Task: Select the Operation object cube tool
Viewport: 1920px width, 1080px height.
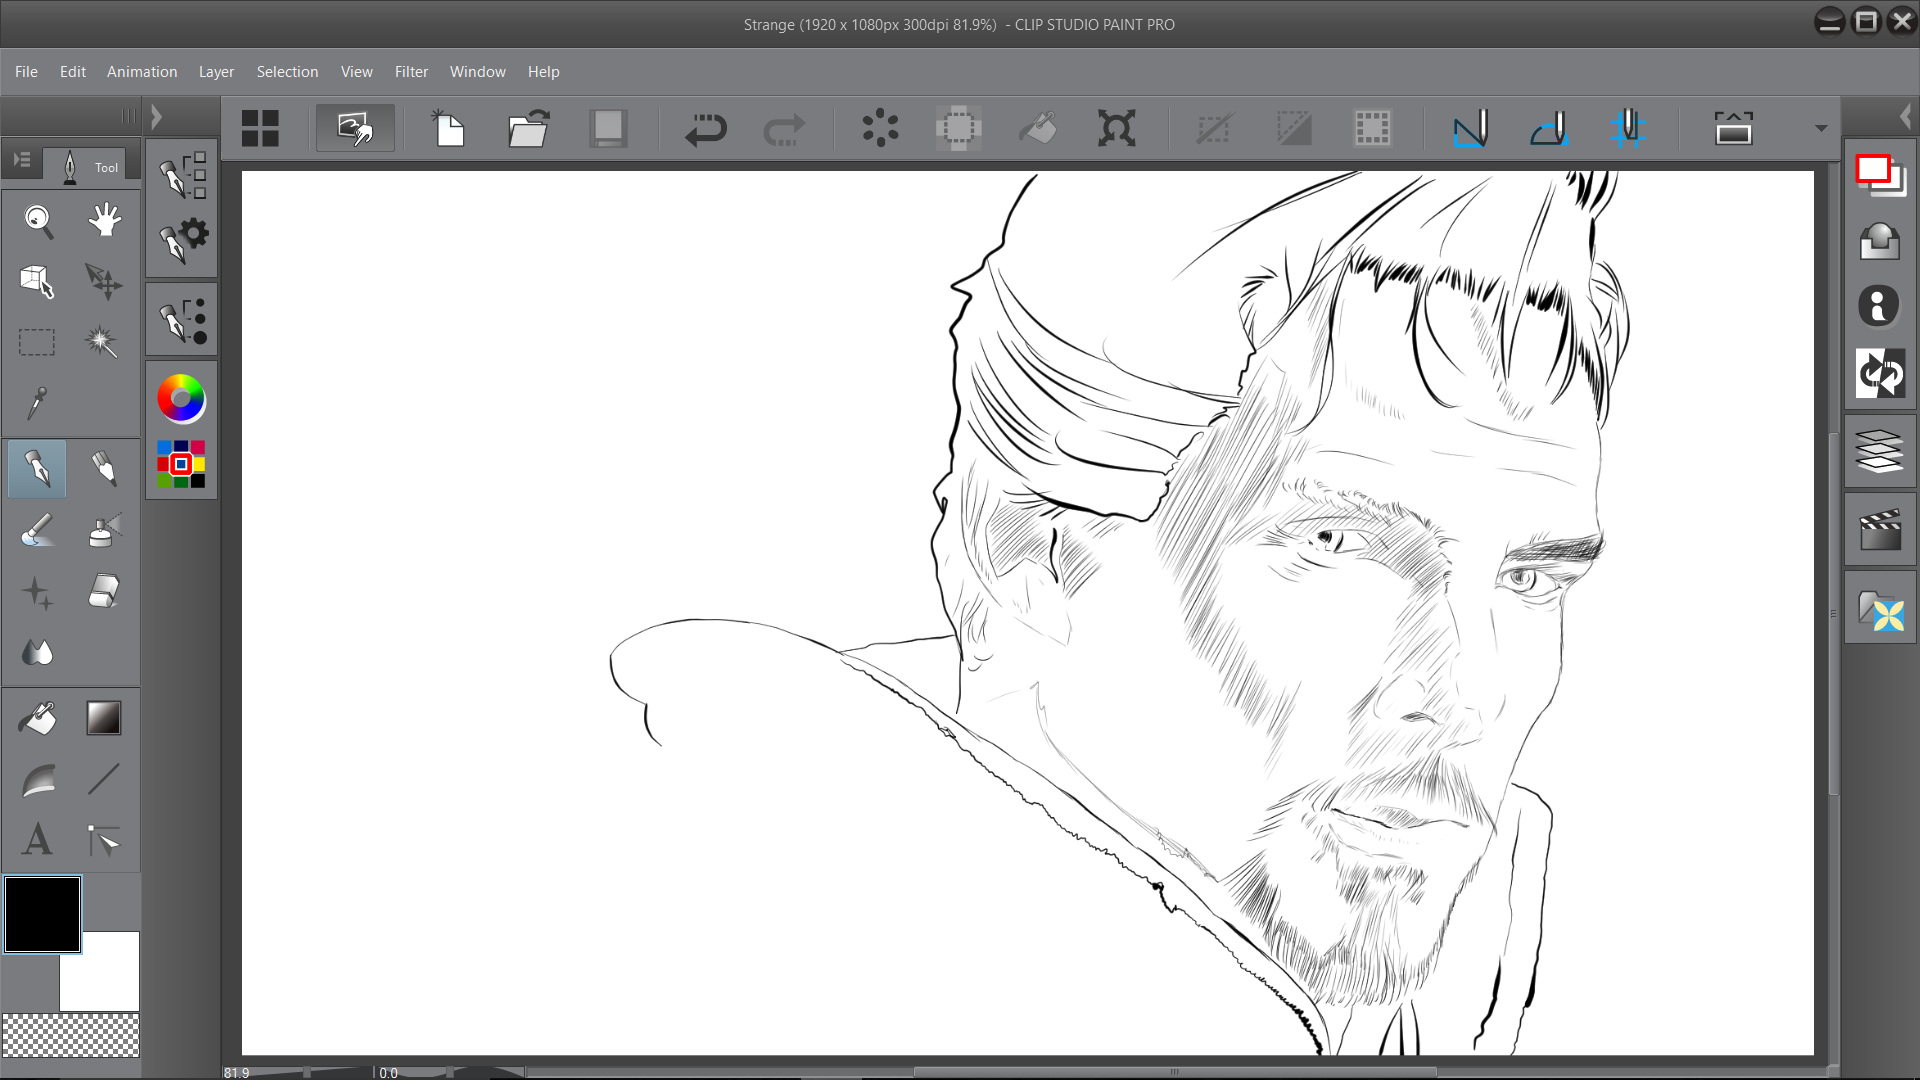Action: pyautogui.click(x=38, y=281)
